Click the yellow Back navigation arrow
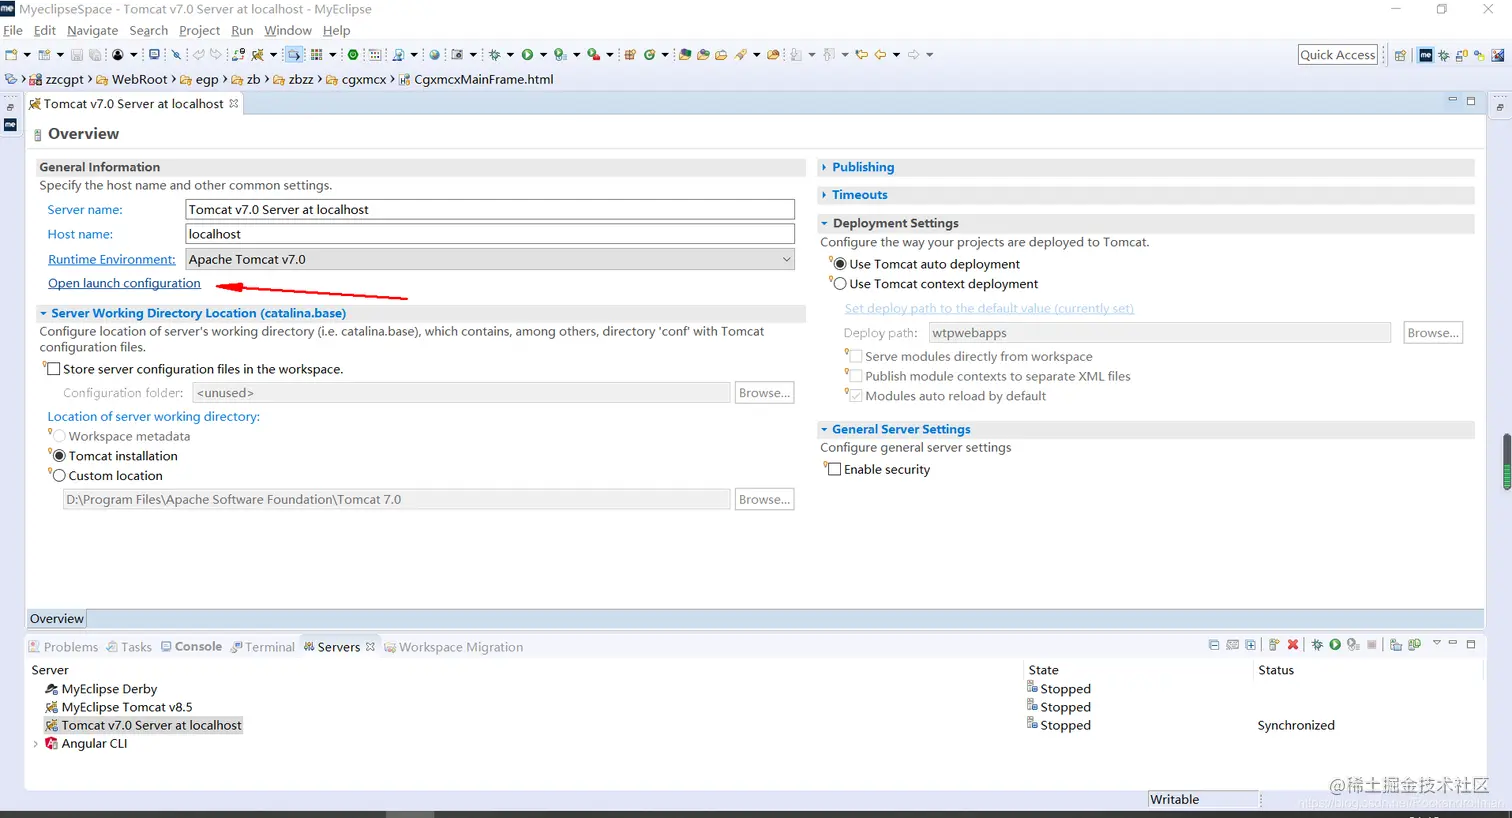Screen dimensions: 1512x818 (880, 55)
